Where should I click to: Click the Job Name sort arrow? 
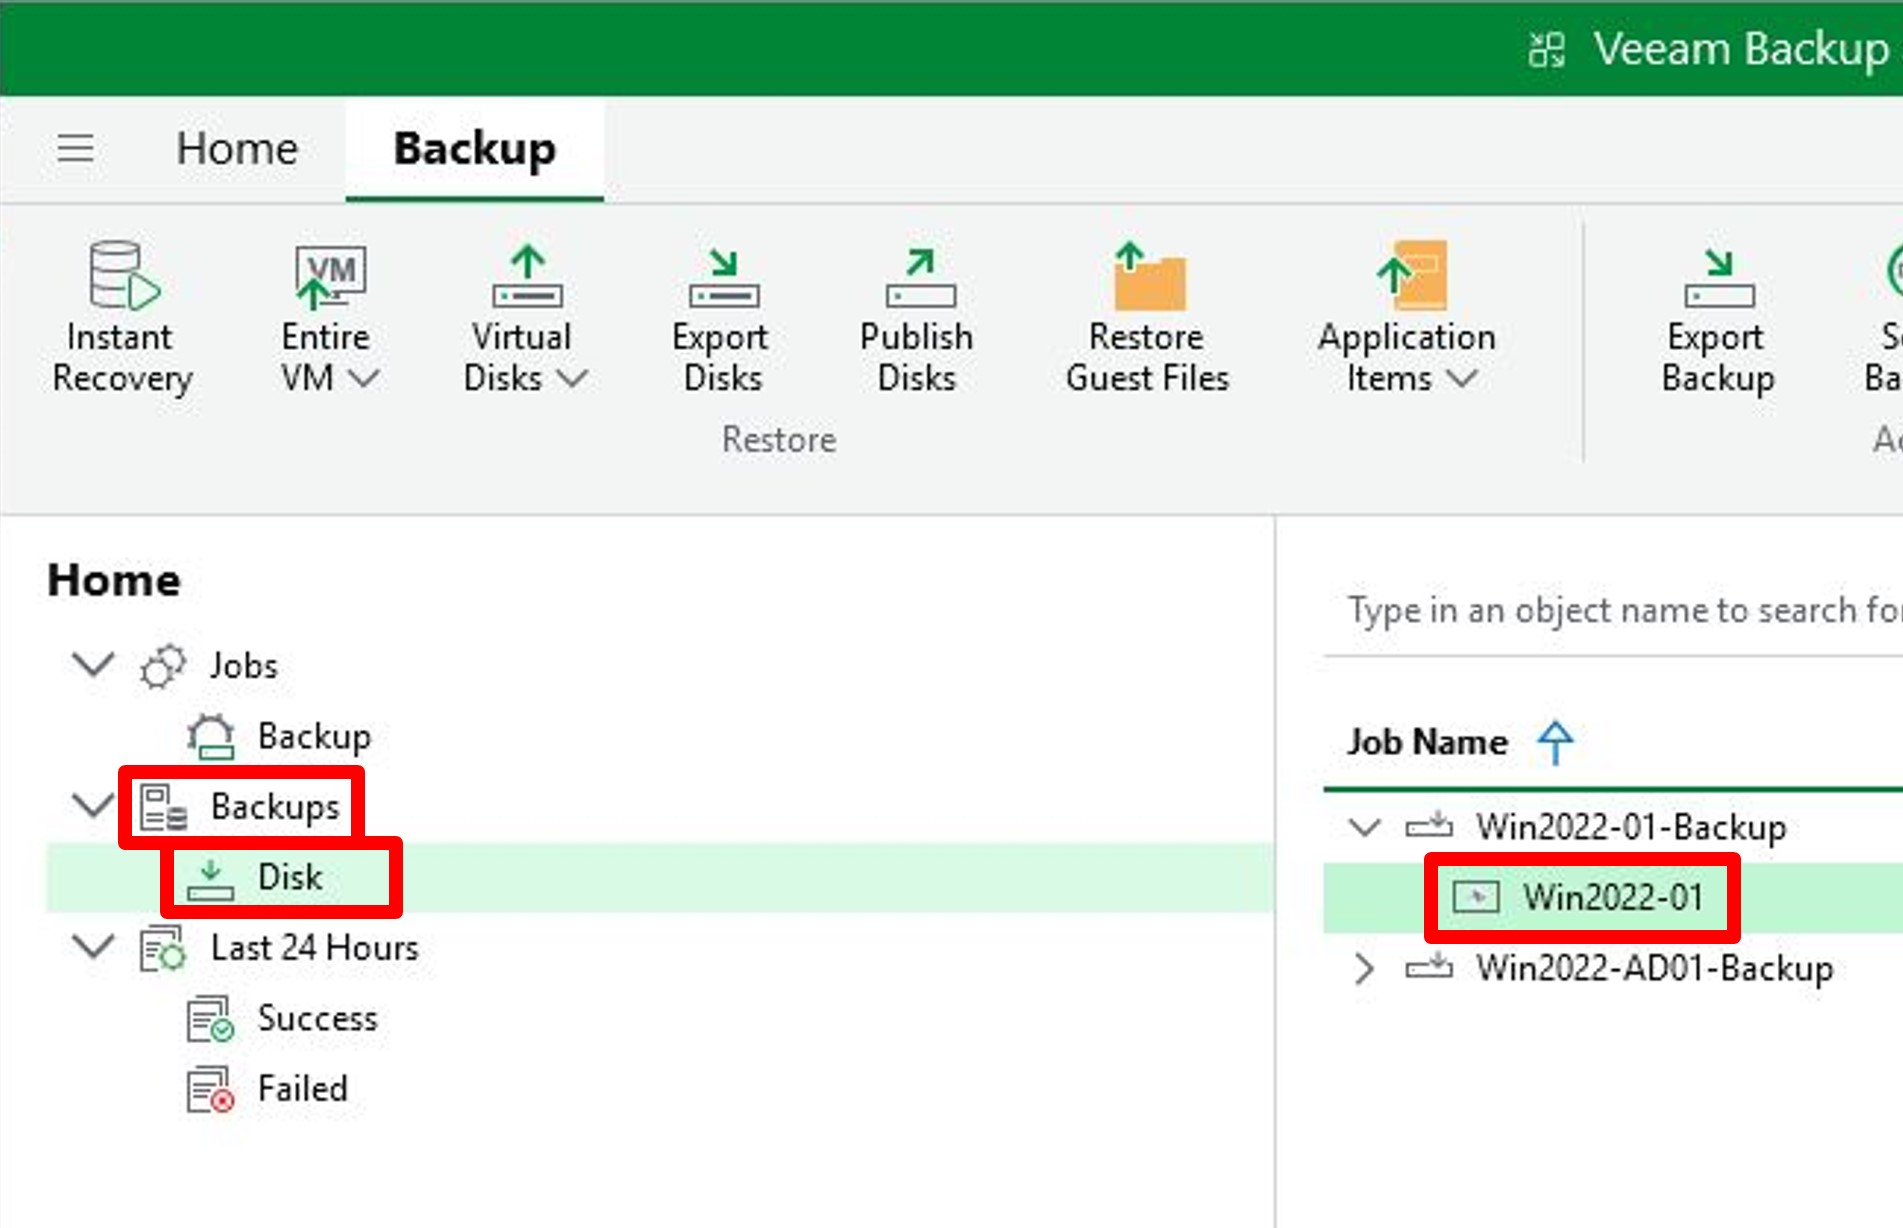click(1555, 742)
